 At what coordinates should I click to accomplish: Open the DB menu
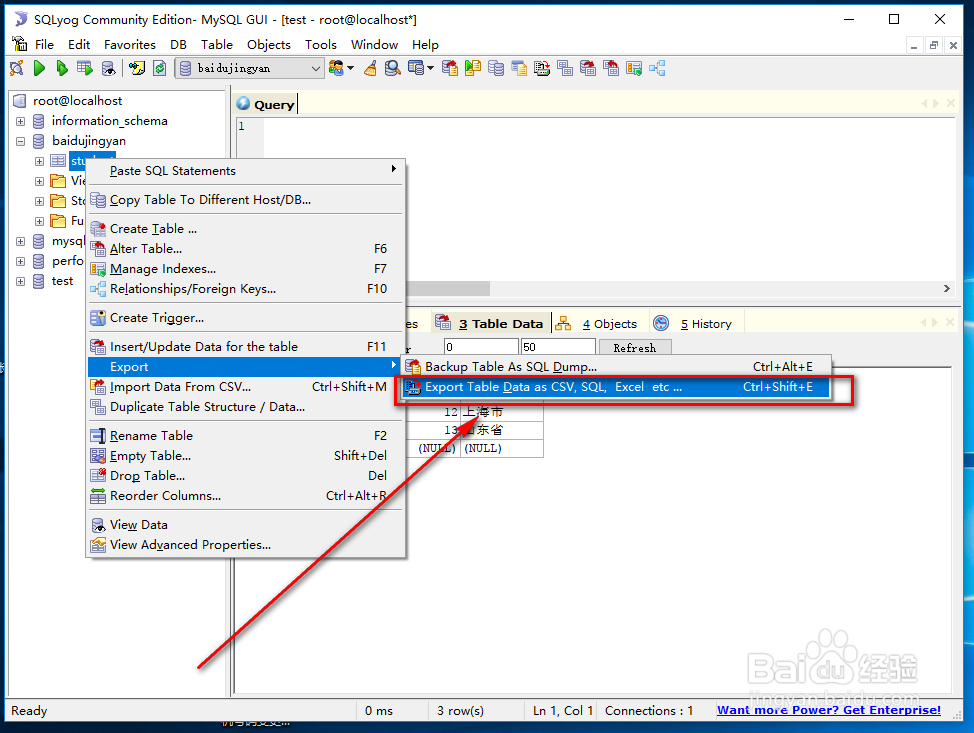coord(178,45)
